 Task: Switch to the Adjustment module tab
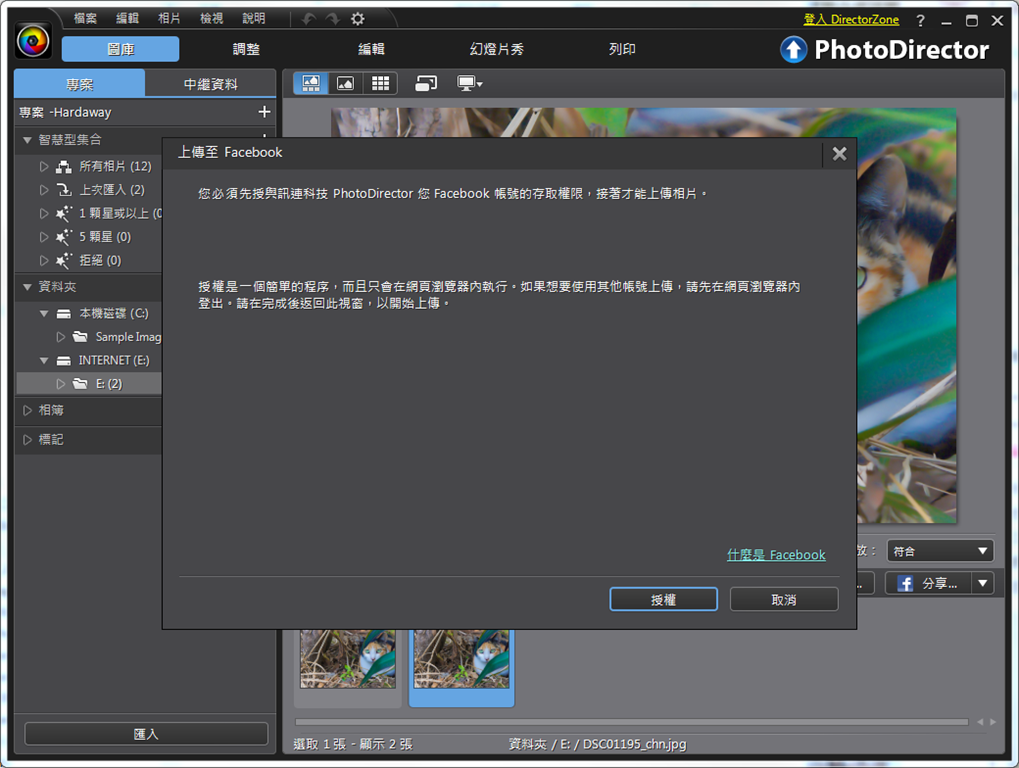(x=246, y=49)
